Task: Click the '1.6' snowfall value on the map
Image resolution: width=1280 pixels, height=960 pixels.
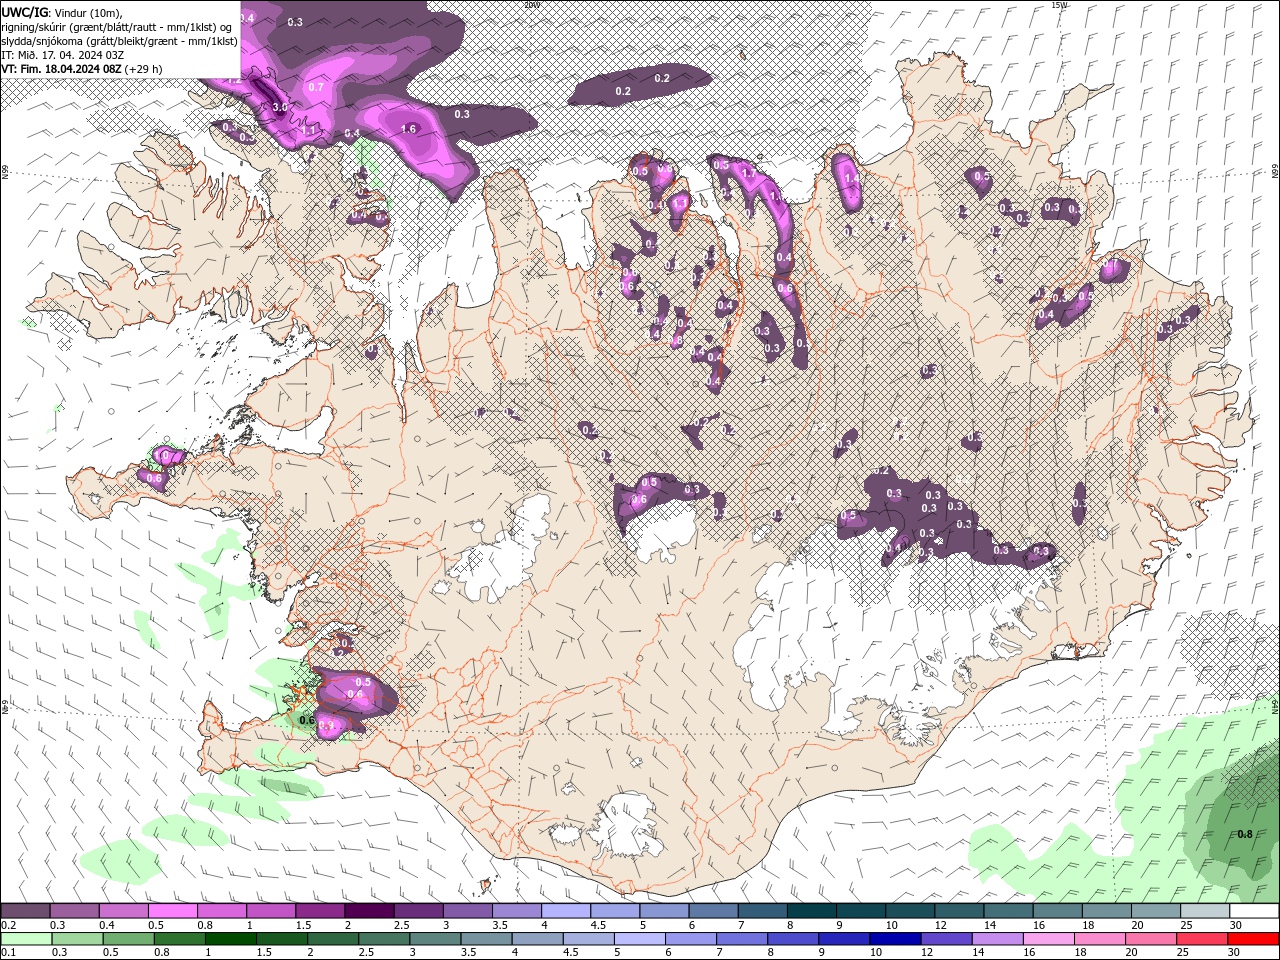Action: pos(408,129)
